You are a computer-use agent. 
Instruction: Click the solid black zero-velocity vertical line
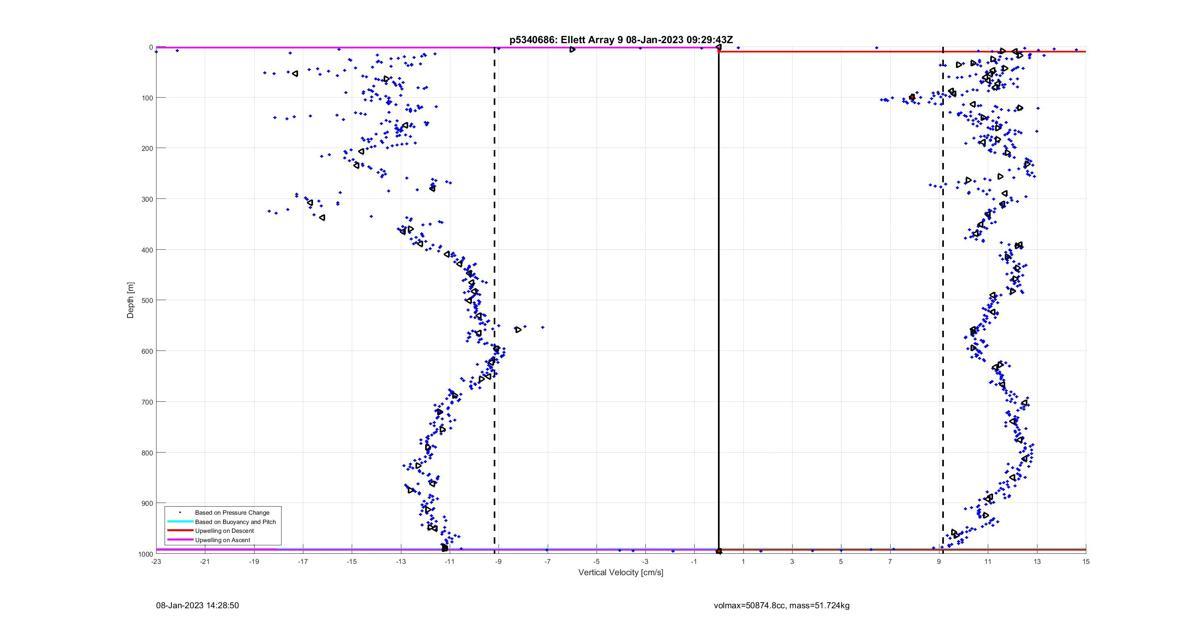coord(719,300)
